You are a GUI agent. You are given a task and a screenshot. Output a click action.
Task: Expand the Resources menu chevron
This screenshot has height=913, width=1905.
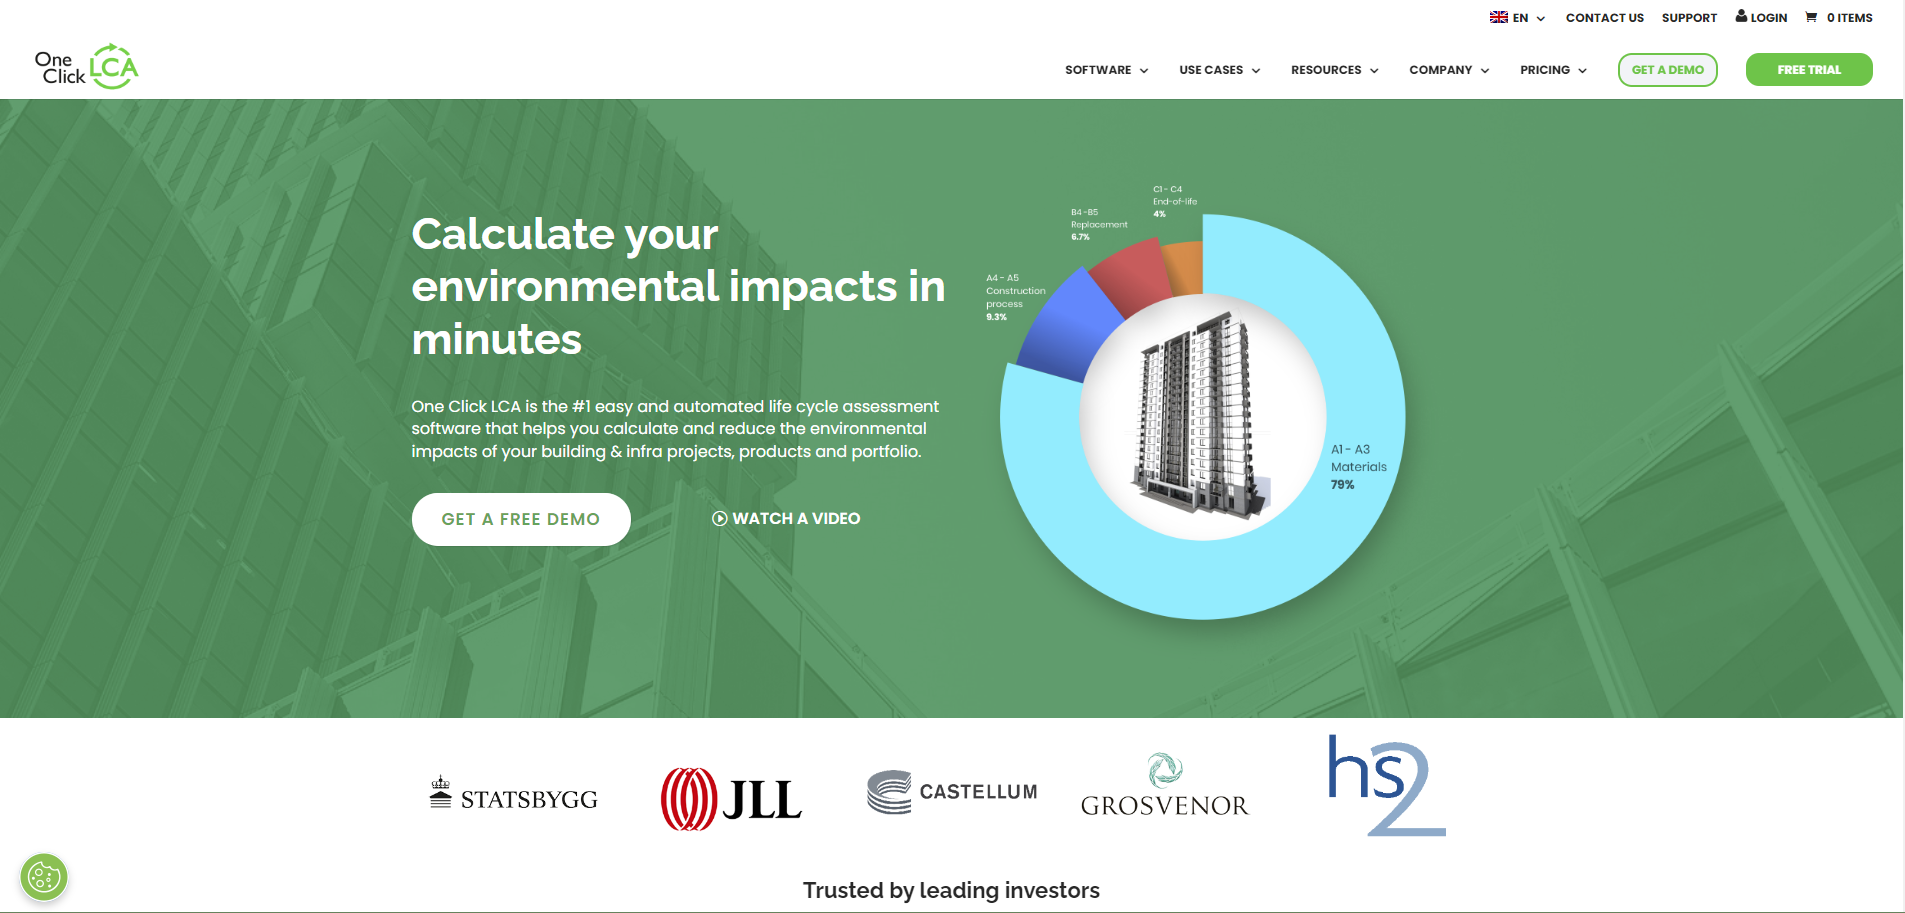tap(1374, 71)
